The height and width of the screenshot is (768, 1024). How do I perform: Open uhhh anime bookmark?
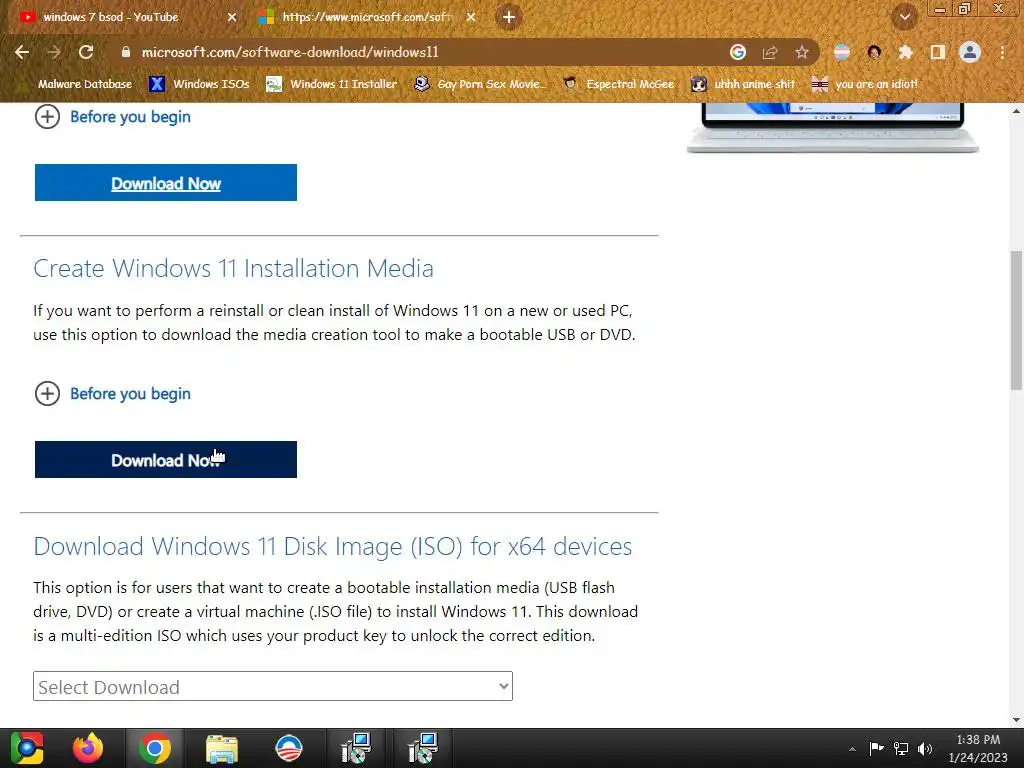744,84
